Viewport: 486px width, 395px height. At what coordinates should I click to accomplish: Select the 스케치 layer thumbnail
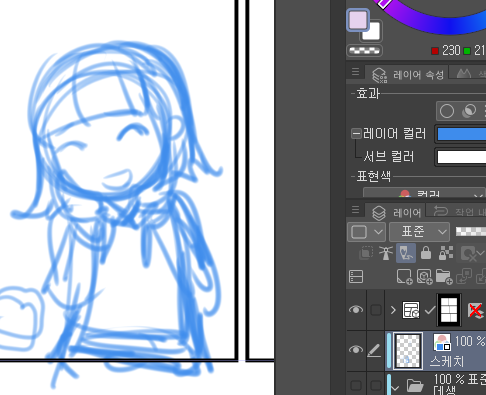tap(408, 350)
